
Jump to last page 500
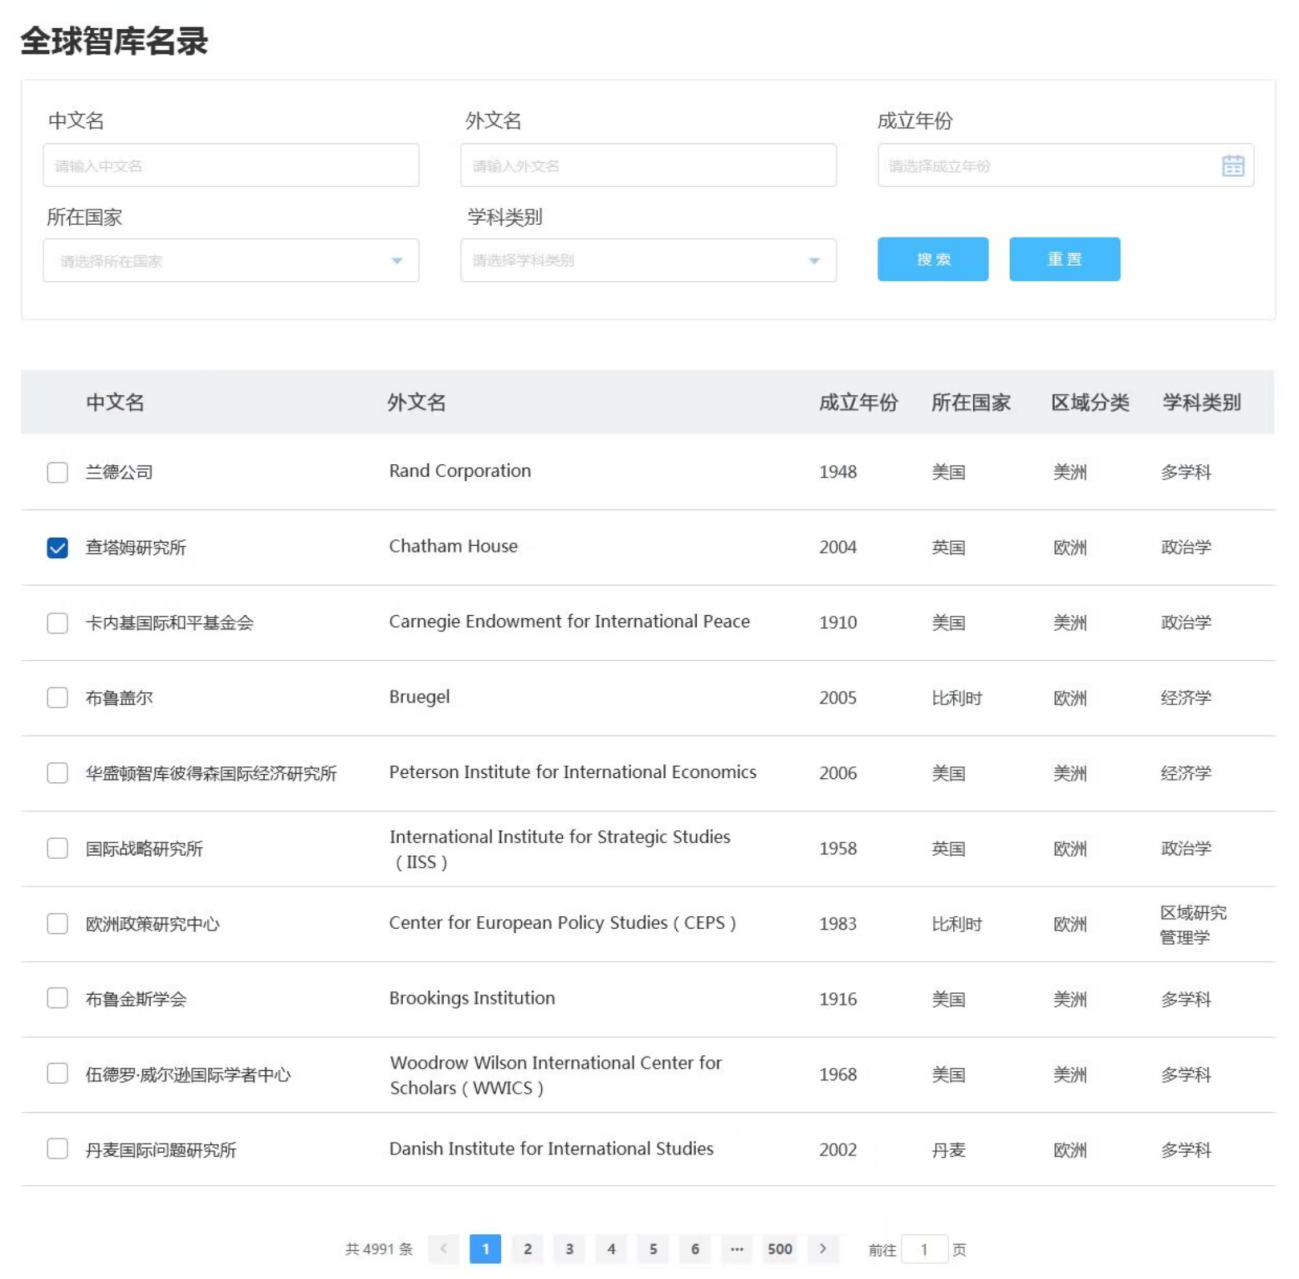(780, 1248)
